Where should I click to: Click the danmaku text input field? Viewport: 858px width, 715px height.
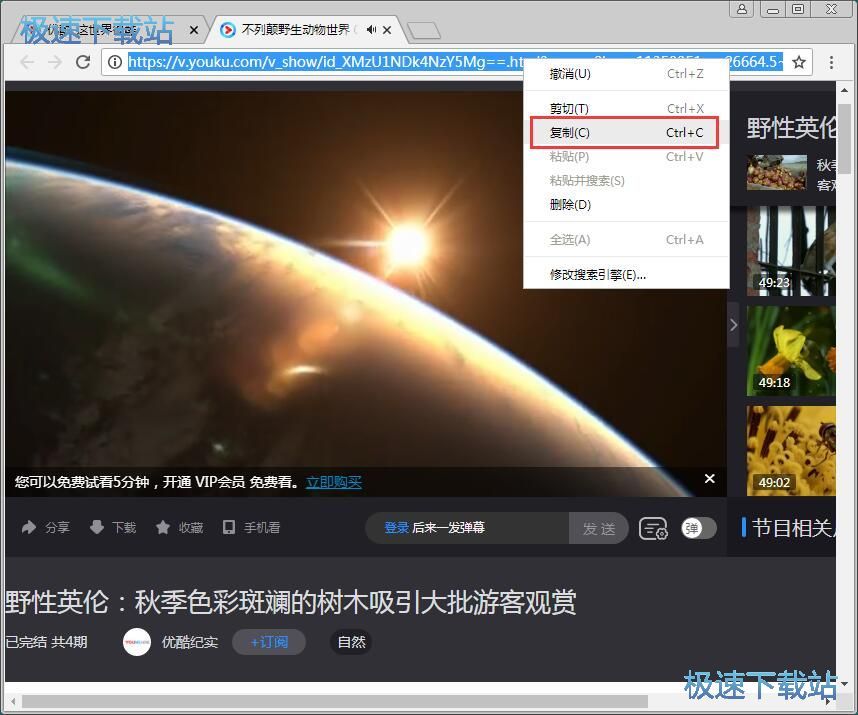[468, 528]
